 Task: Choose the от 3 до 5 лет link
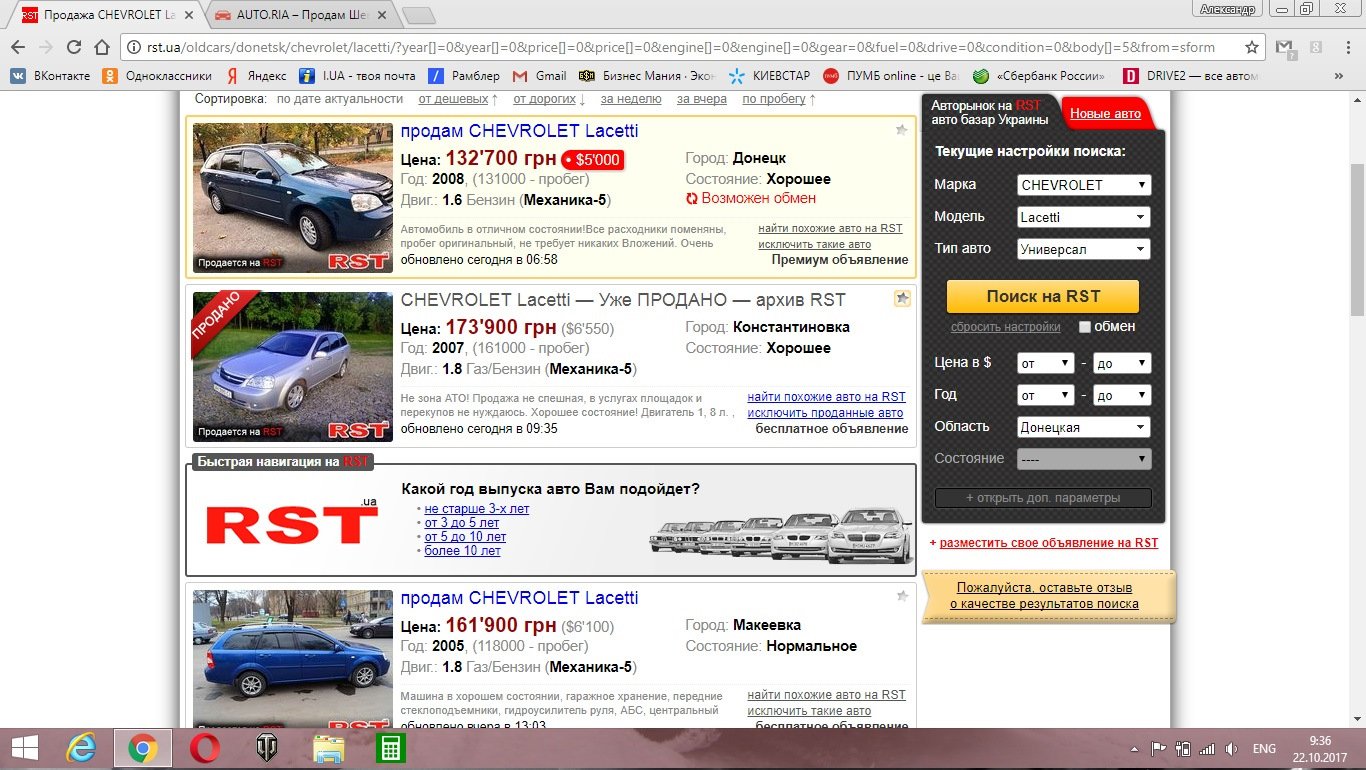tap(462, 523)
